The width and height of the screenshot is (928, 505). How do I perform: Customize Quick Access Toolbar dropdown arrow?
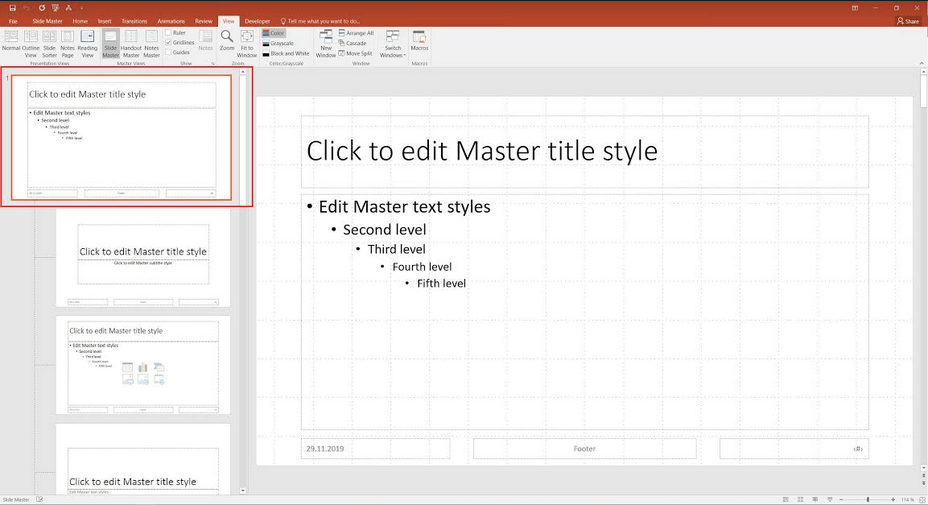point(81,8)
